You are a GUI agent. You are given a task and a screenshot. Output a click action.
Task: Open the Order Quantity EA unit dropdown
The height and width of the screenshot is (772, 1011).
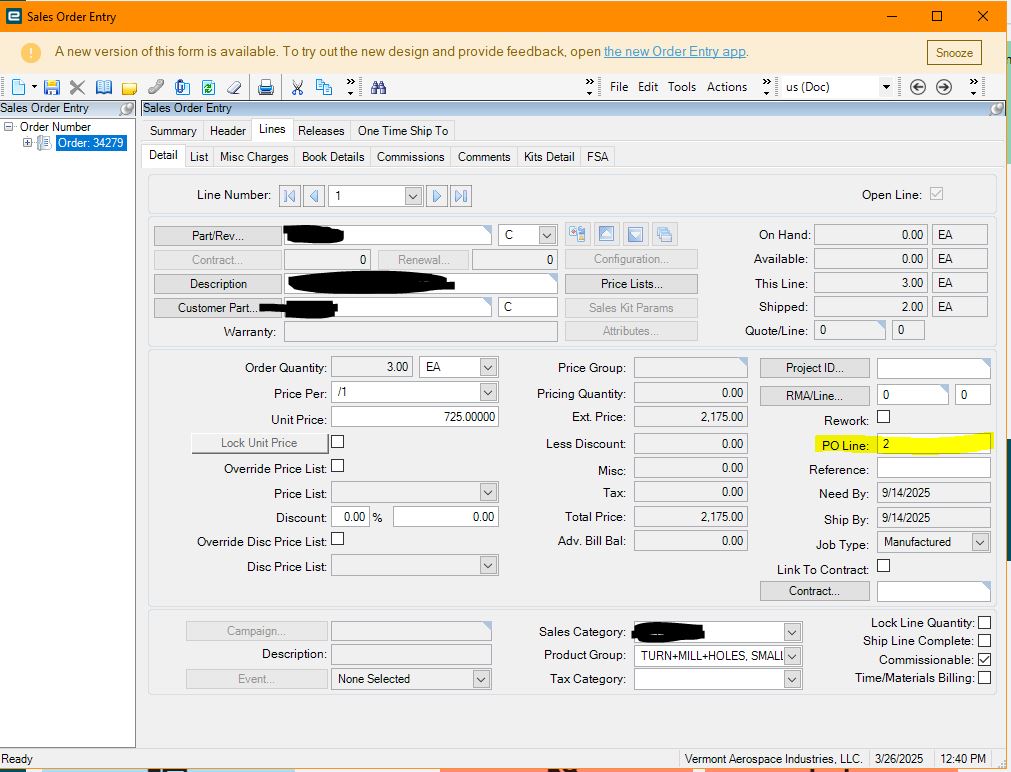488,368
